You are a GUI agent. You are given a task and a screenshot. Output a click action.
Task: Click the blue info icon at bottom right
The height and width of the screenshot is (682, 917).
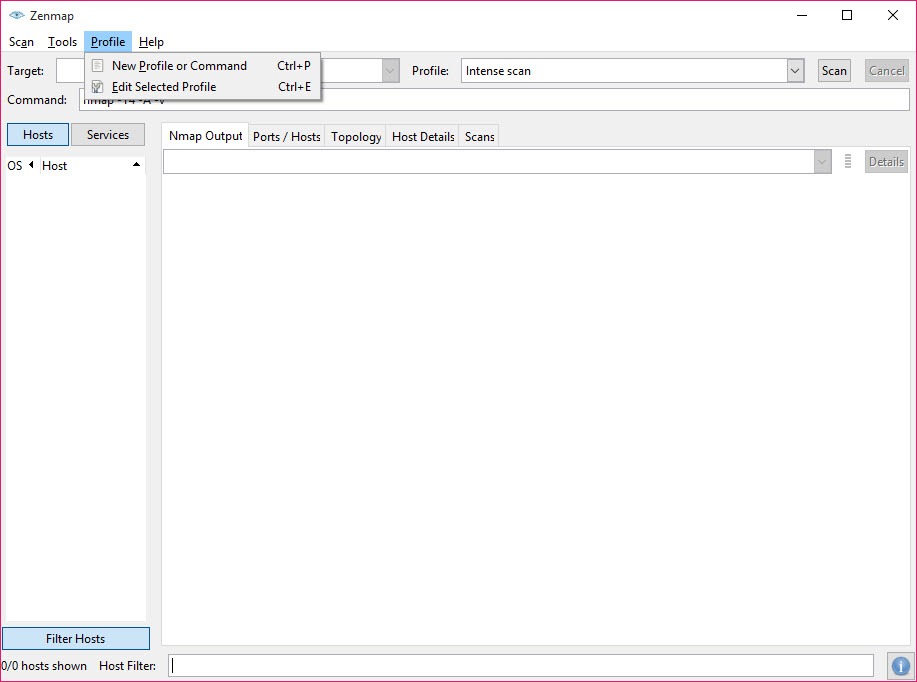click(901, 666)
